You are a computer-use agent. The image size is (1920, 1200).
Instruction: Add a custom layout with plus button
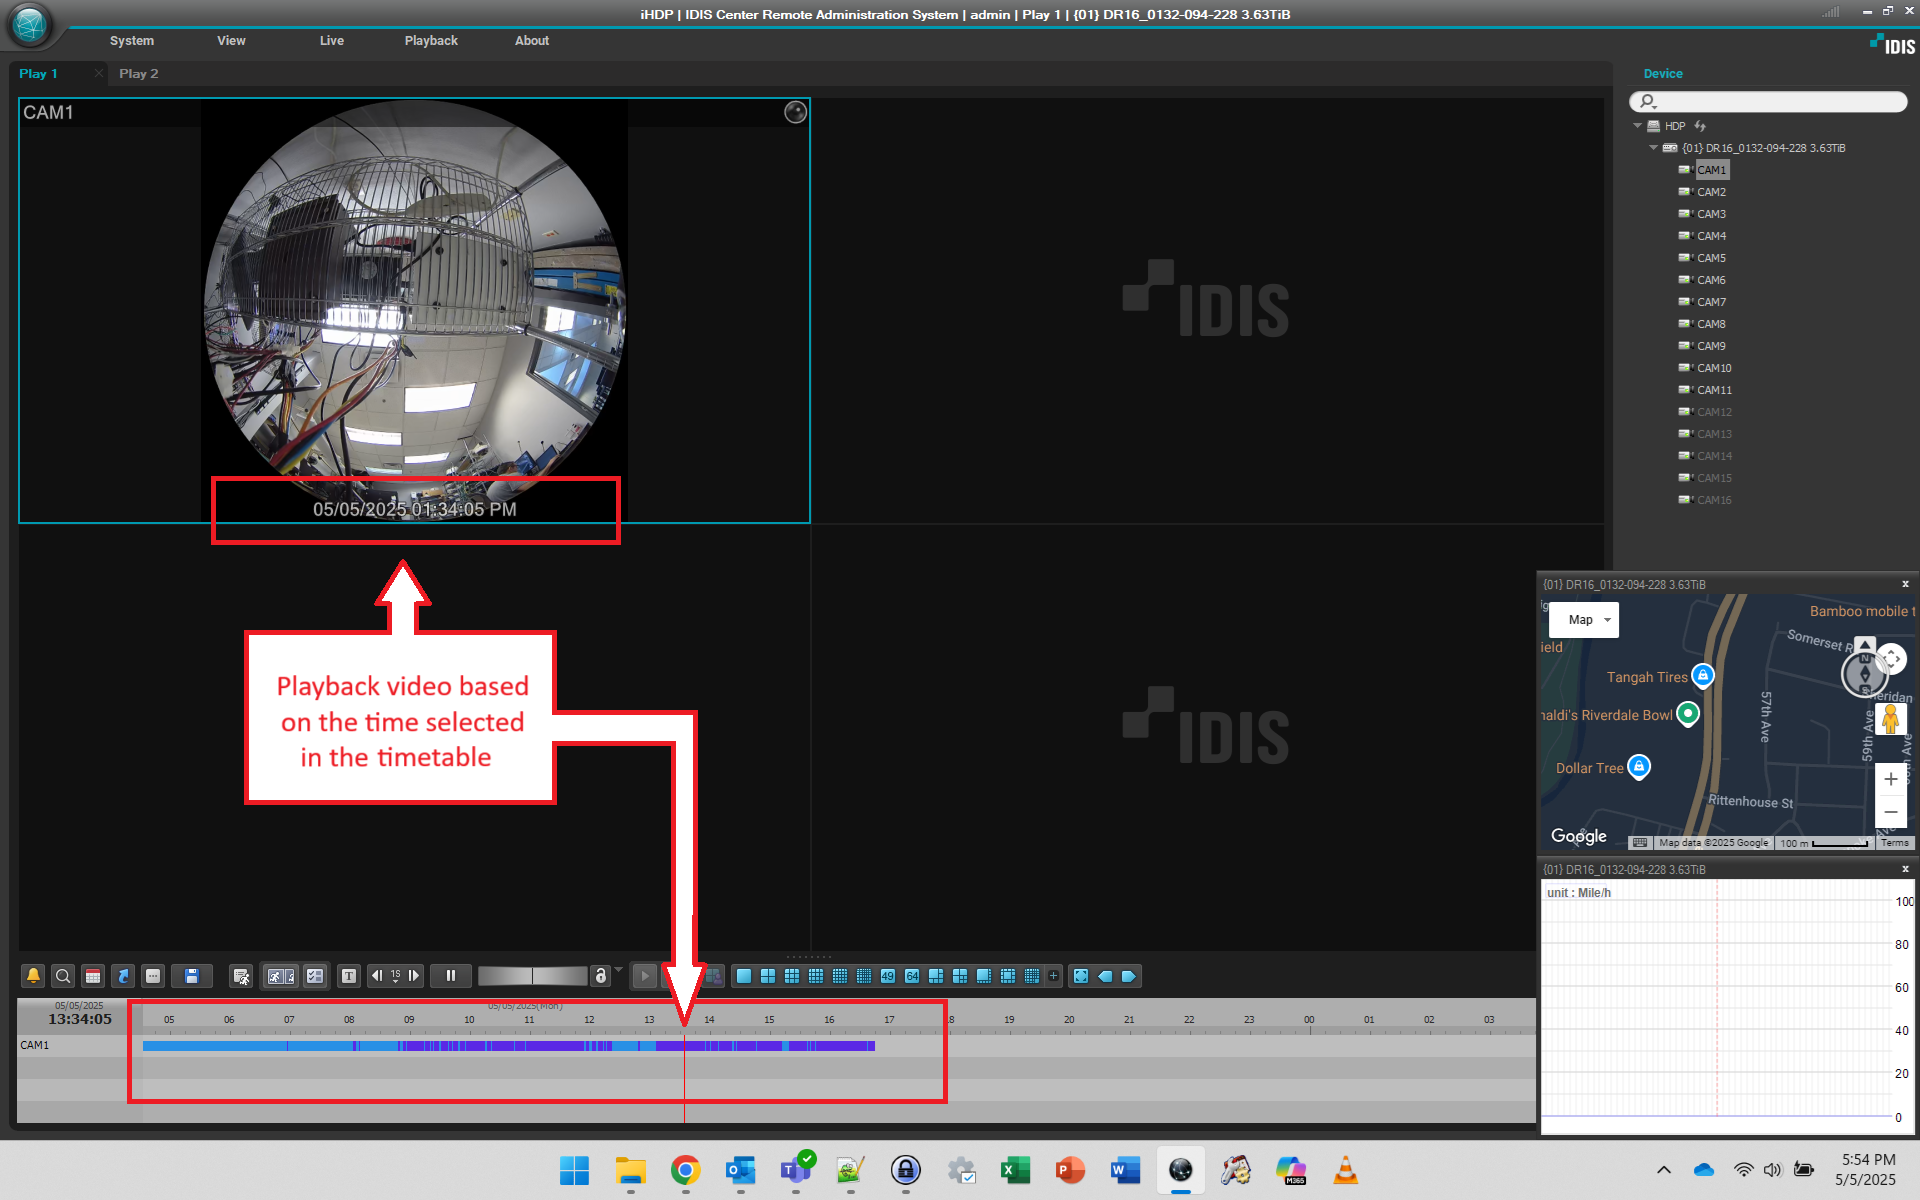tap(1054, 976)
